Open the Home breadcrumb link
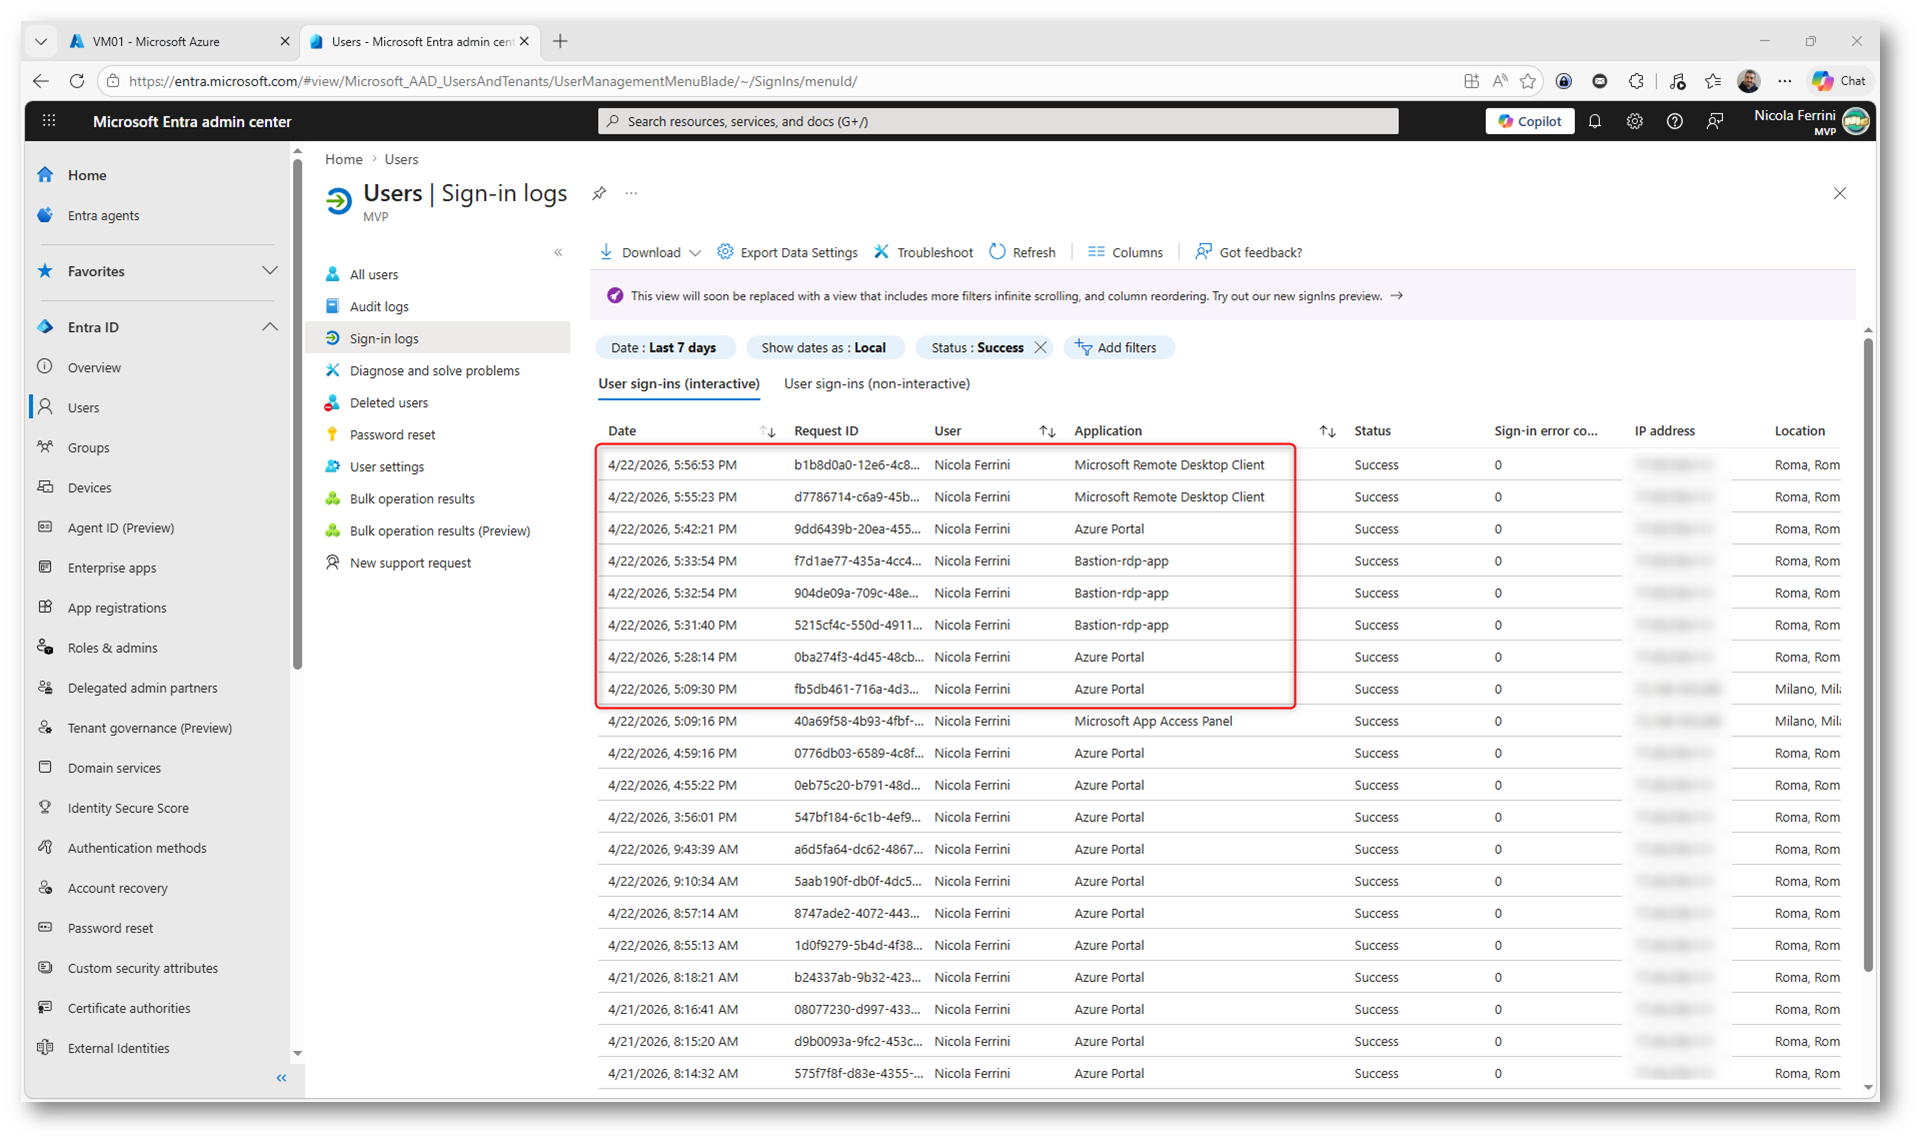 (x=343, y=159)
